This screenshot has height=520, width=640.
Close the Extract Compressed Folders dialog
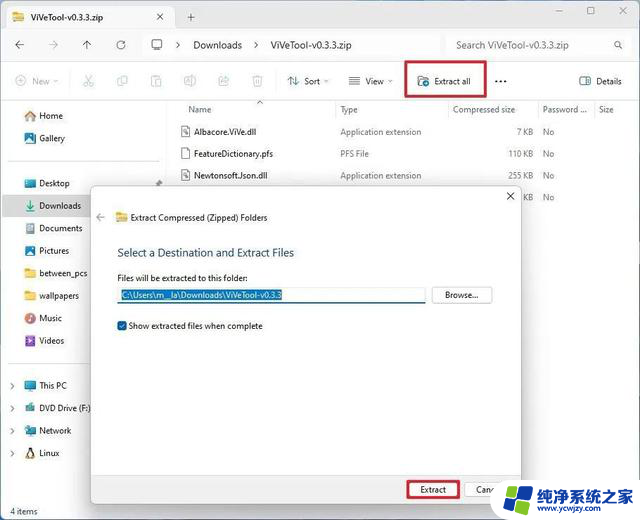tap(510, 196)
